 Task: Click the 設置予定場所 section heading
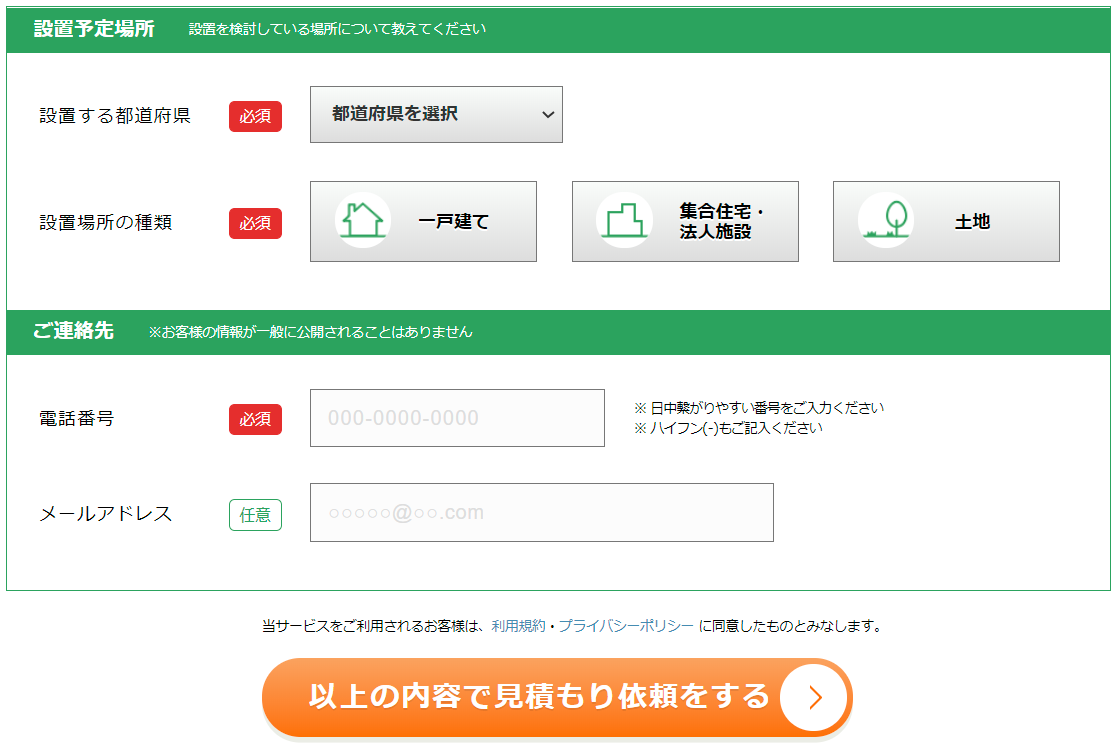94,29
